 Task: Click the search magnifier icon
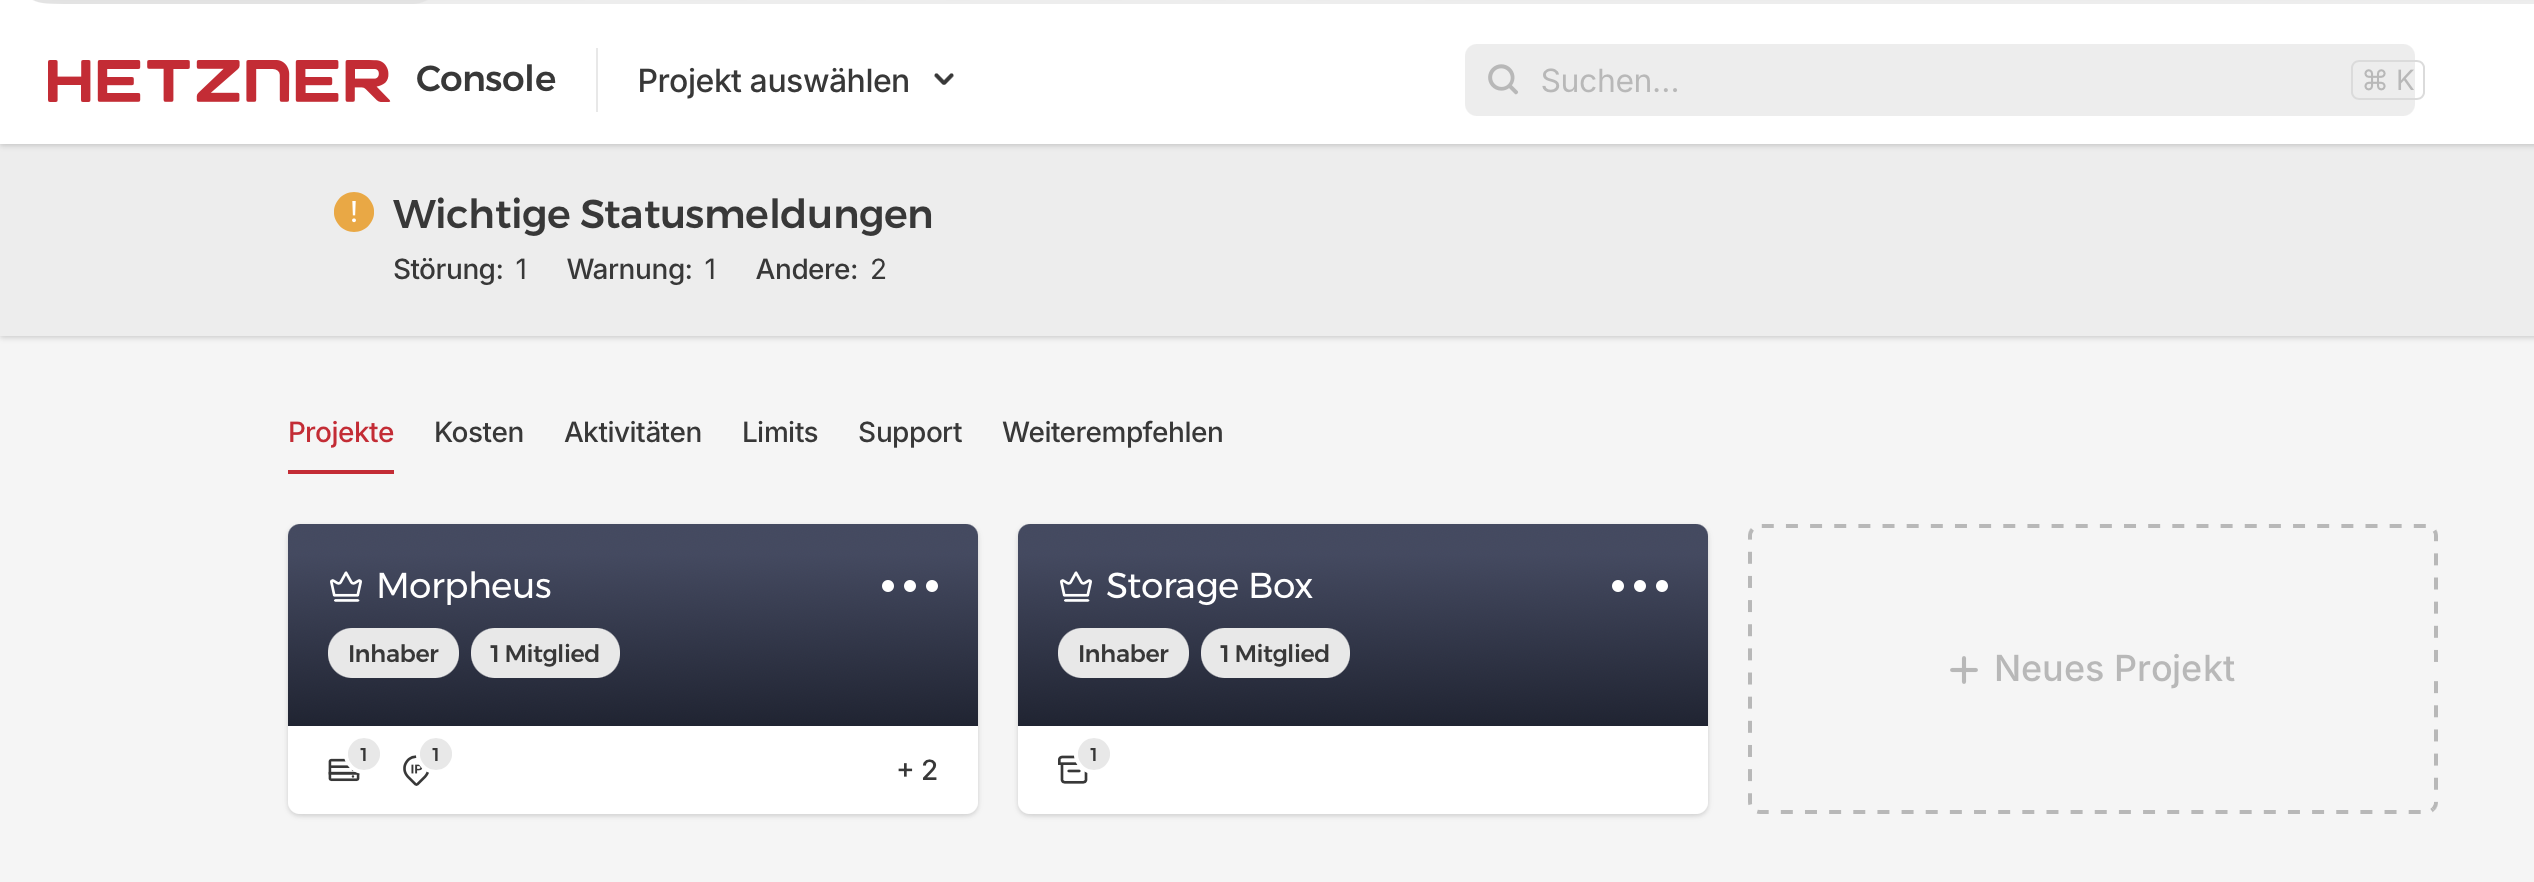point(1502,80)
